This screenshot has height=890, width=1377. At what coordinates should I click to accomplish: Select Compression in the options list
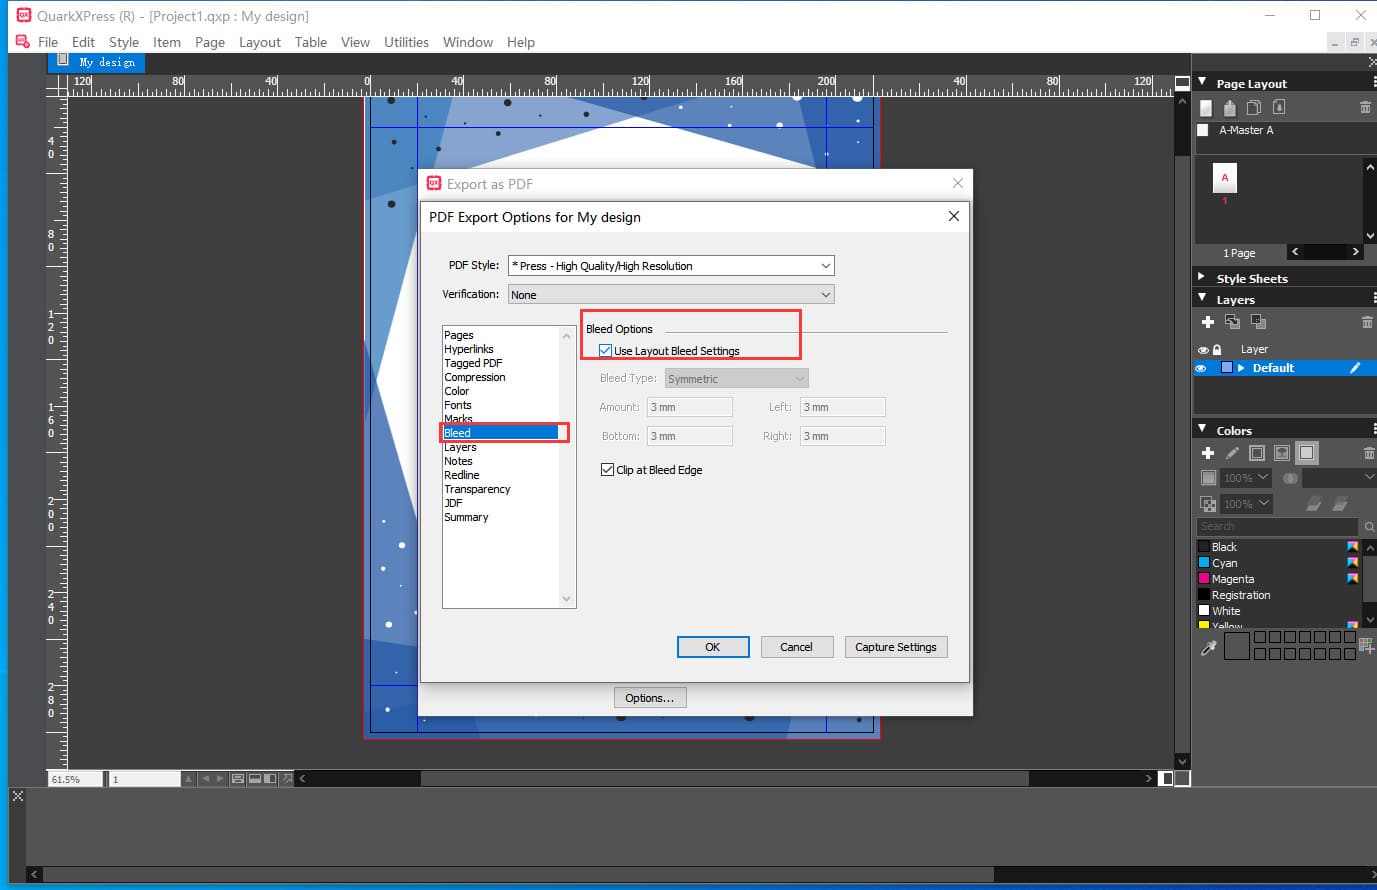(x=475, y=377)
